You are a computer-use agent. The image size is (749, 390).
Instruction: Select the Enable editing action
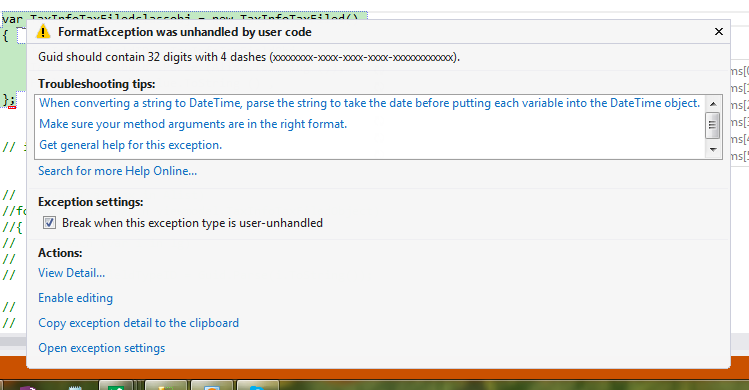75,298
